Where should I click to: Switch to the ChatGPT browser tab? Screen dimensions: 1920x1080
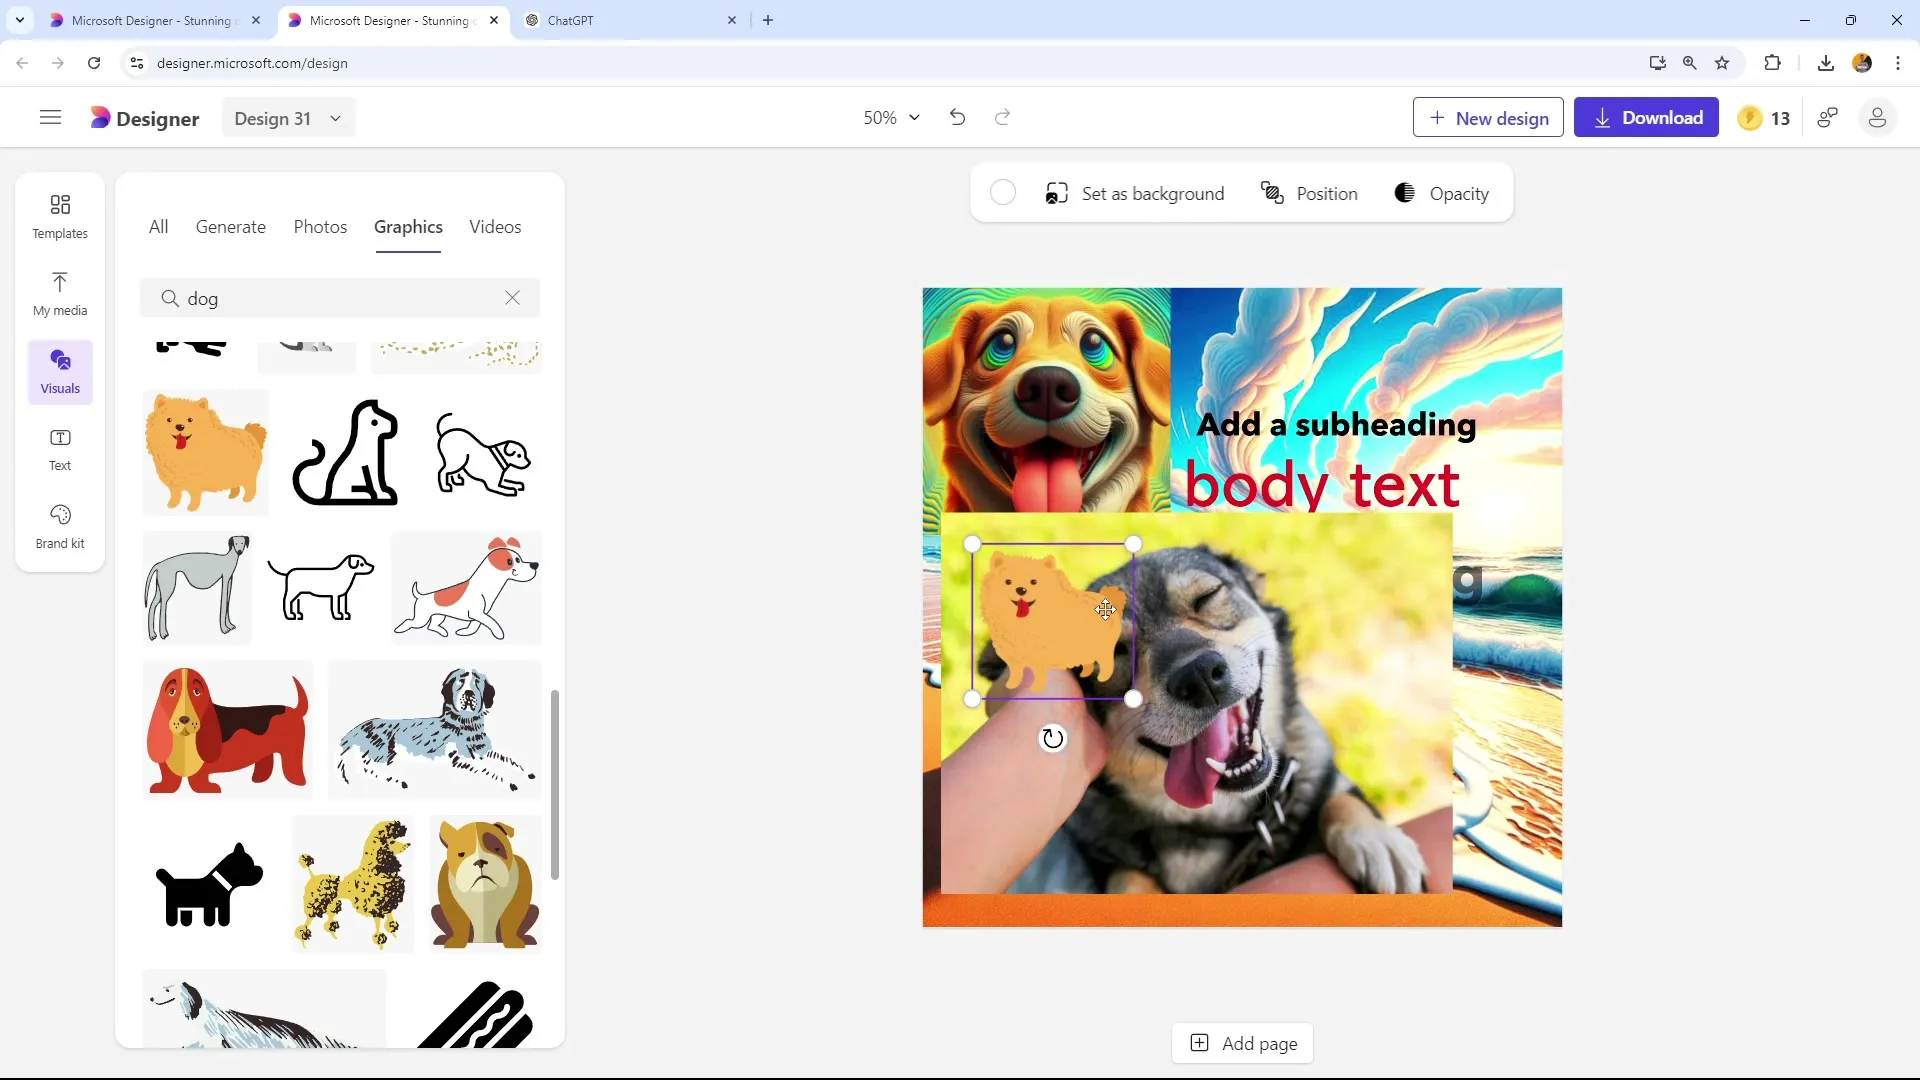[x=630, y=20]
